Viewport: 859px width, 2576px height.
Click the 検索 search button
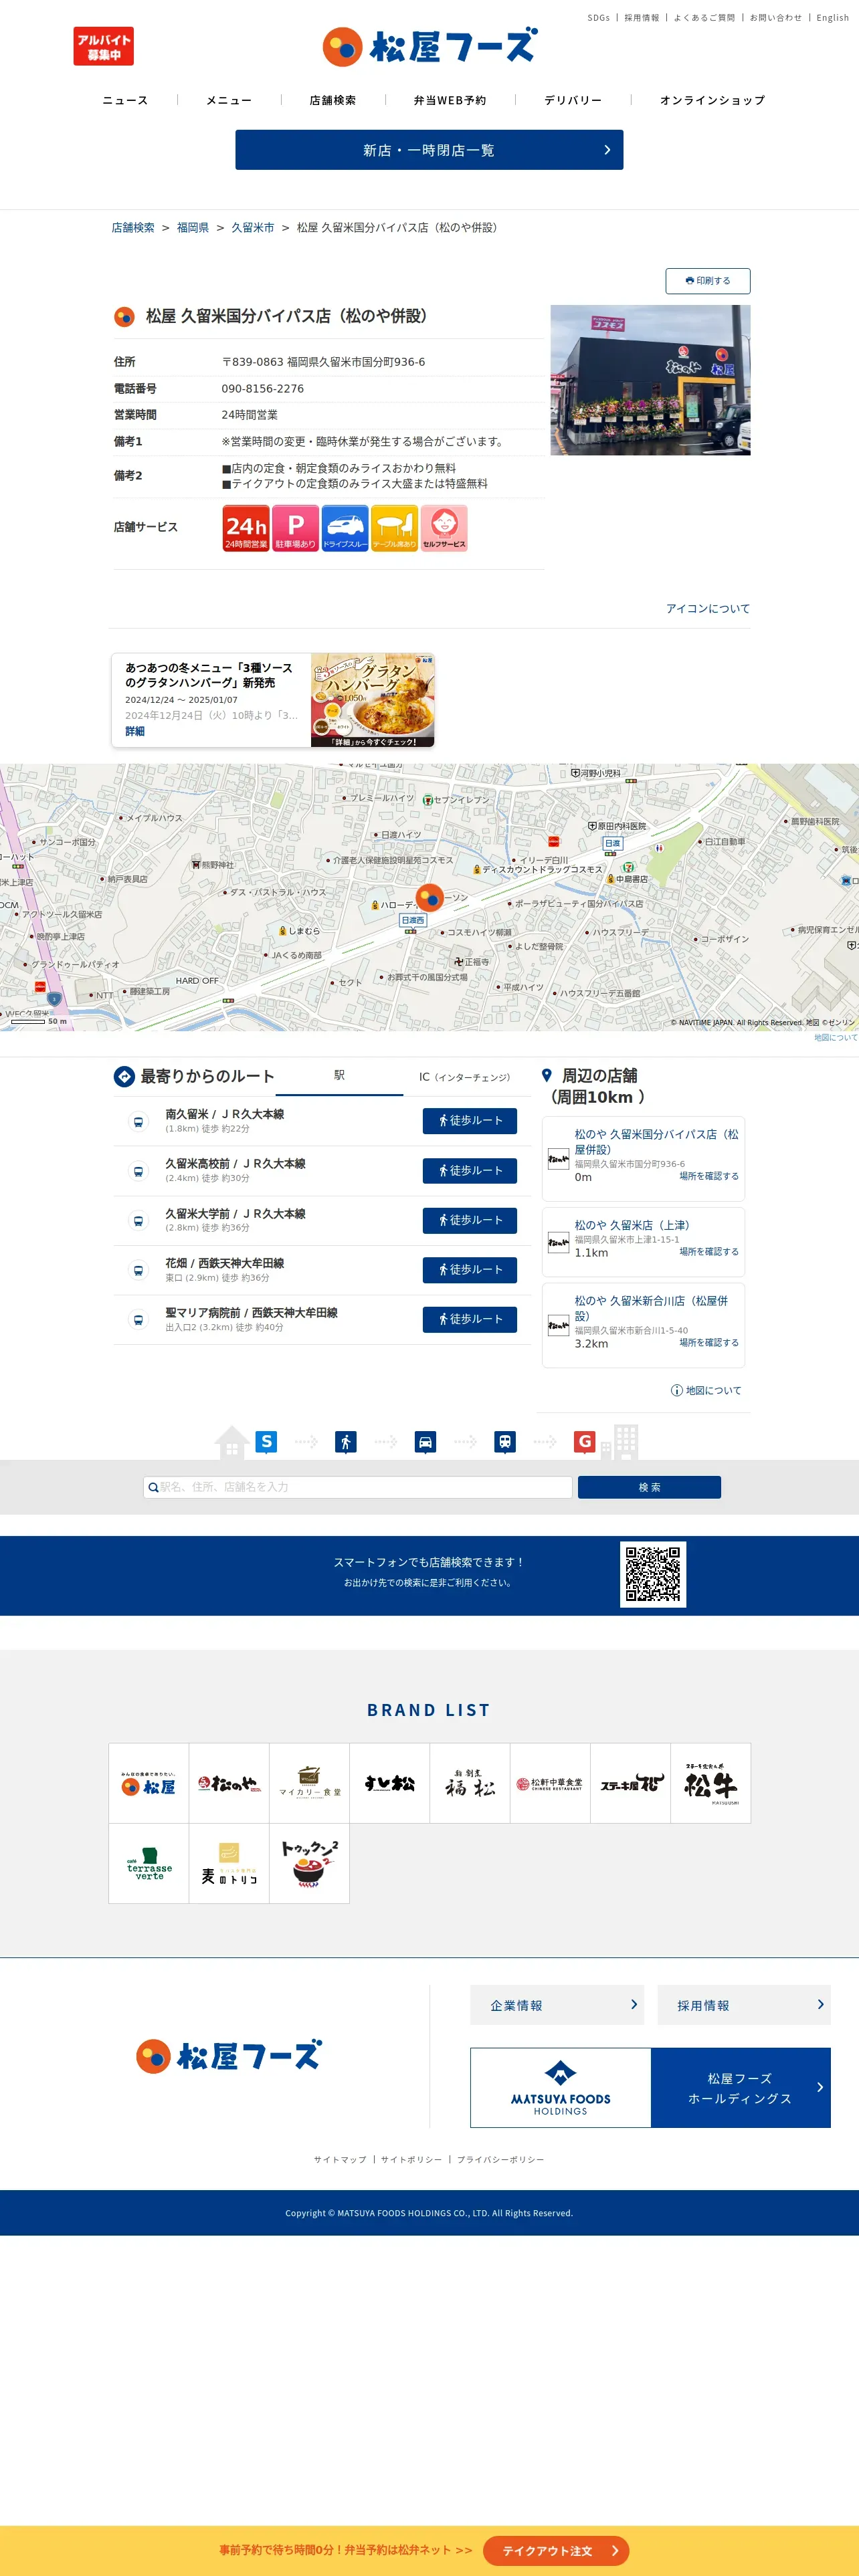coord(649,1487)
